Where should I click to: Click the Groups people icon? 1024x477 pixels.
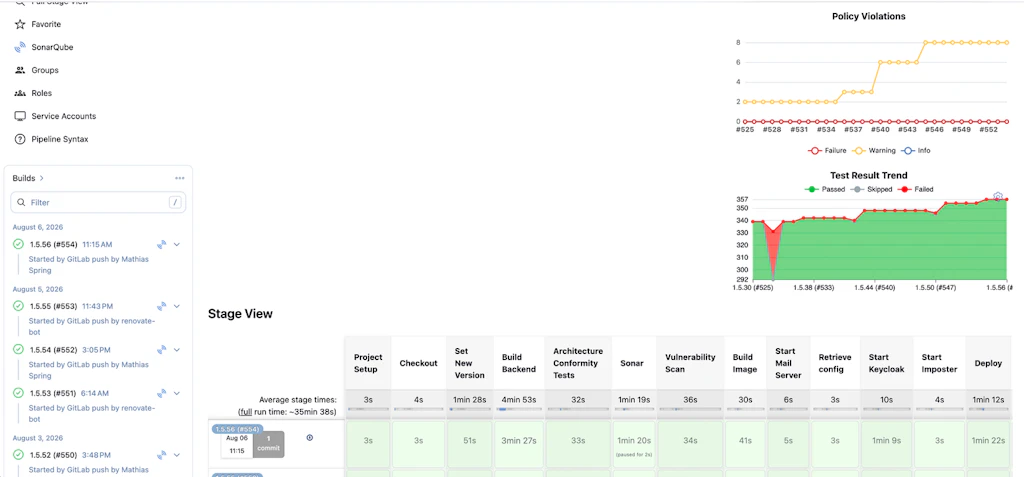click(x=20, y=70)
